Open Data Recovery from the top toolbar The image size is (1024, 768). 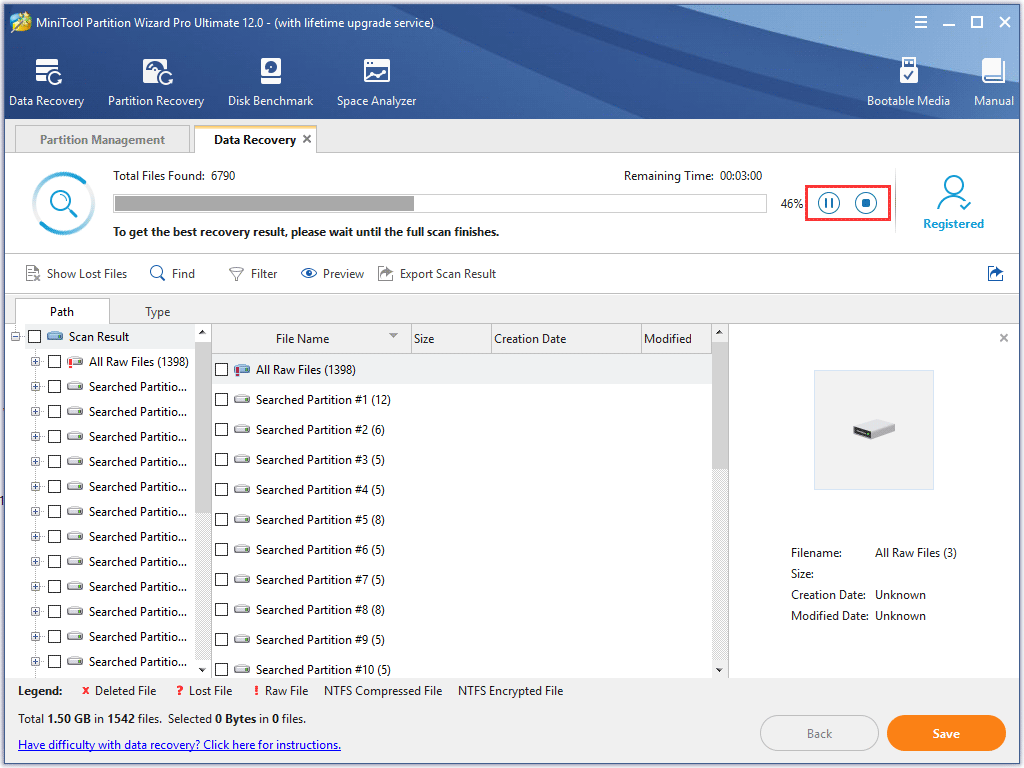point(46,82)
